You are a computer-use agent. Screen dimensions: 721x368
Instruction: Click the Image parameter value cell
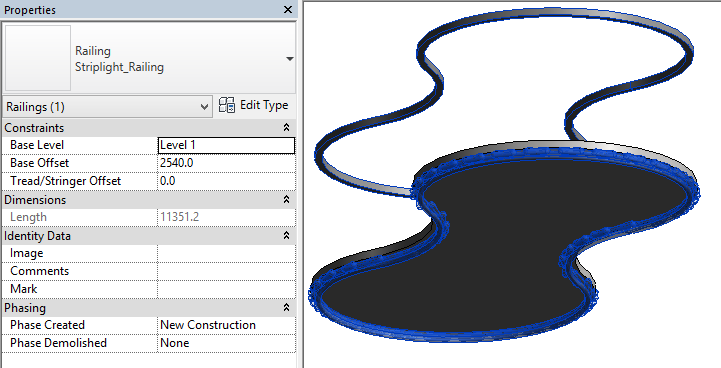pos(226,253)
